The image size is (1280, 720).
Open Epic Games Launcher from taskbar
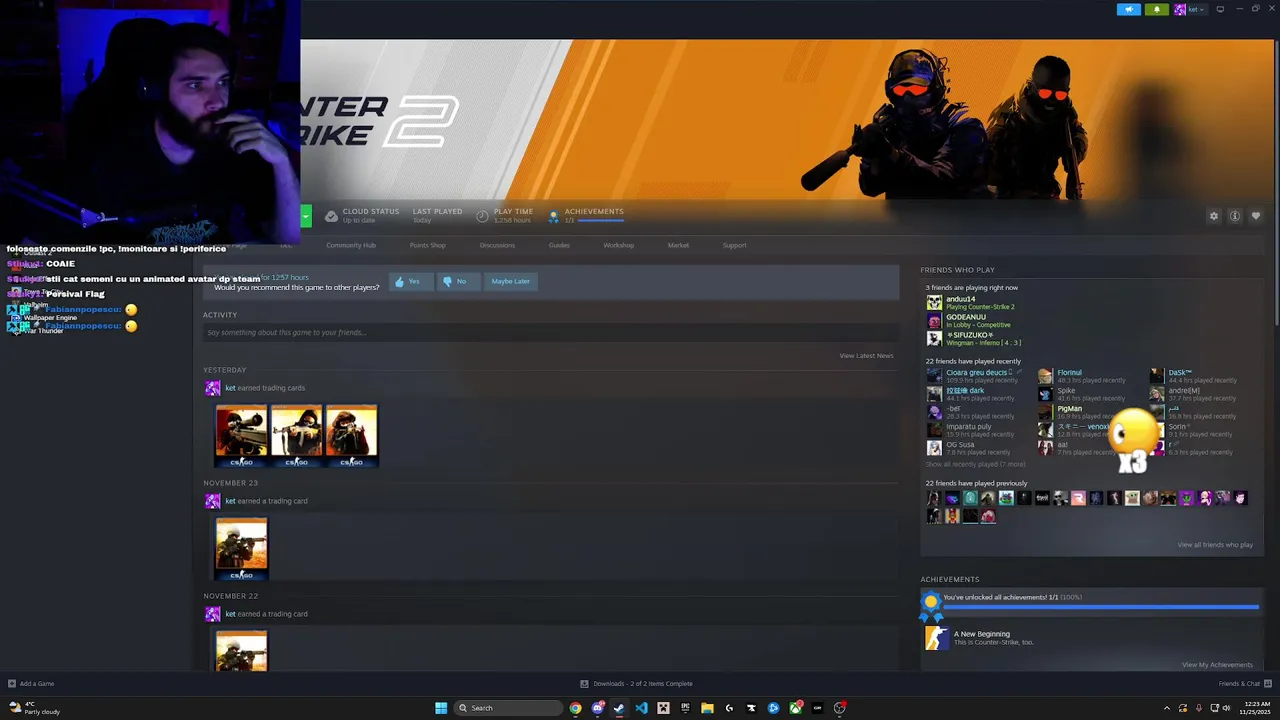coord(685,708)
